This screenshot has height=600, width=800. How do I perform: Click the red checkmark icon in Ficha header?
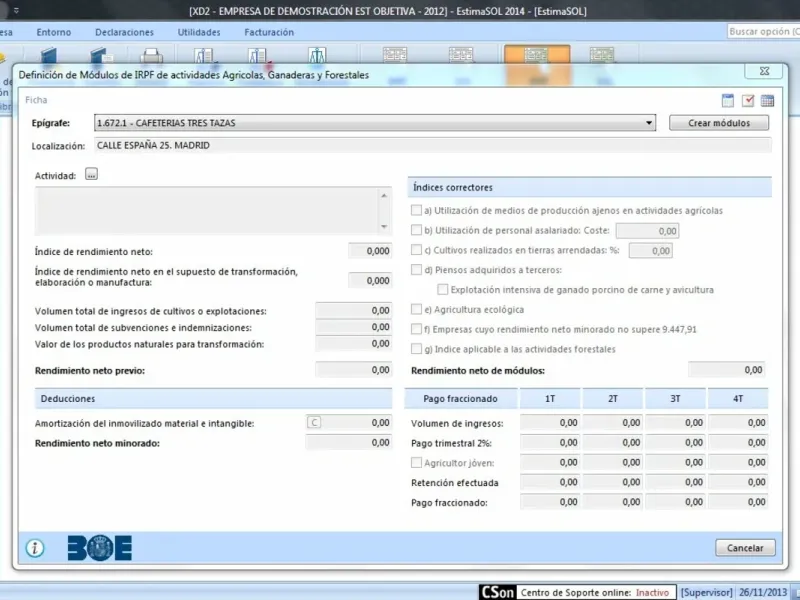748,101
